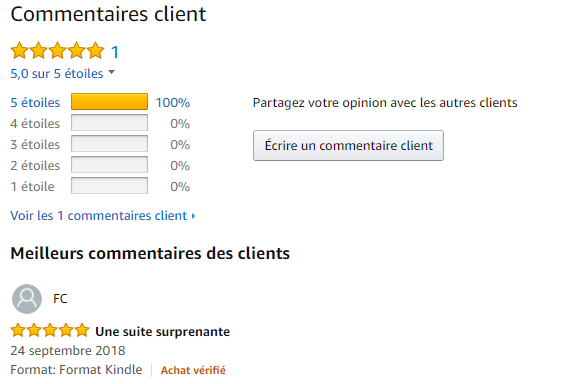Click the empty 1 étoile bar
This screenshot has height=384, width=585.
point(109,185)
